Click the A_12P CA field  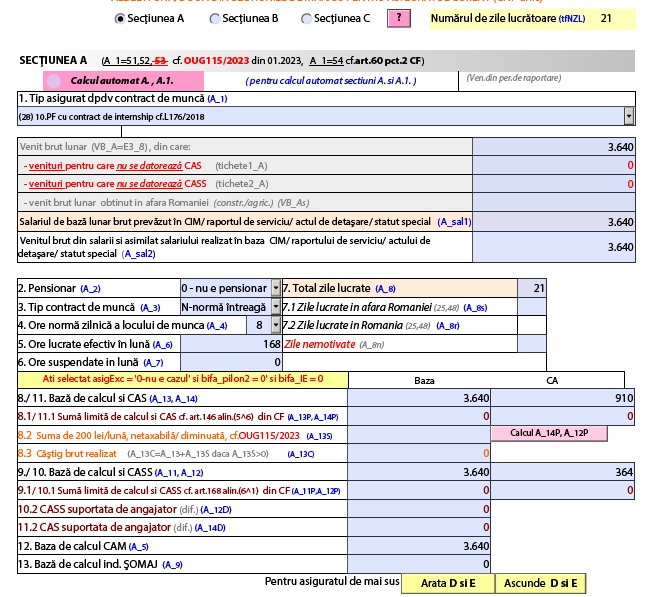(562, 491)
